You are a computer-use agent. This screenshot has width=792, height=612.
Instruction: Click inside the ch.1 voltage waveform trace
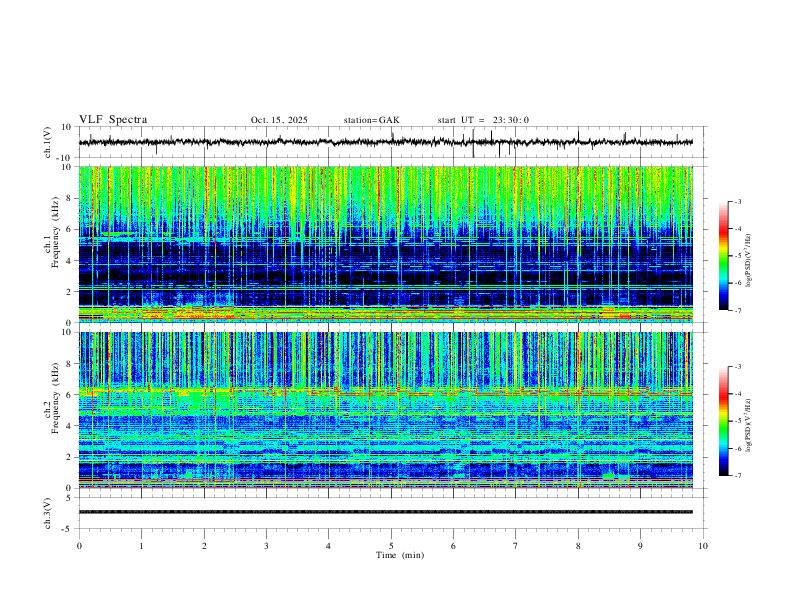[x=386, y=142]
